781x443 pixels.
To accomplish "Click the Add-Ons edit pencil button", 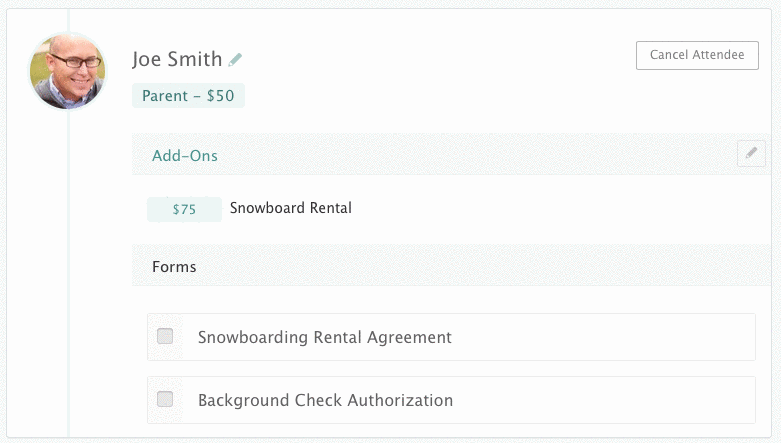I will (750, 154).
